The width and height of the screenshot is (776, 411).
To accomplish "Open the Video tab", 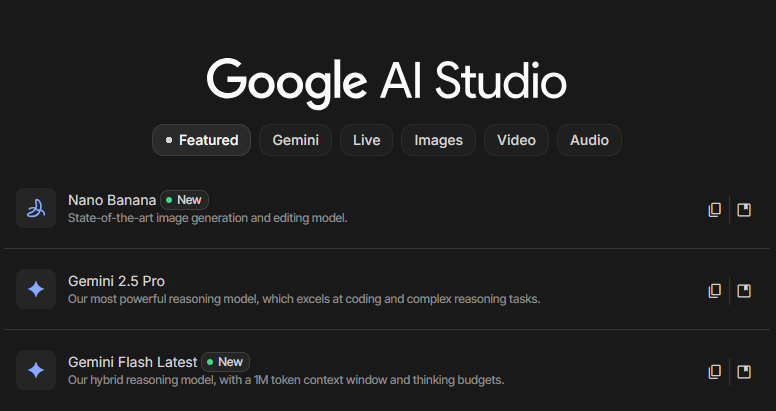I will 516,140.
